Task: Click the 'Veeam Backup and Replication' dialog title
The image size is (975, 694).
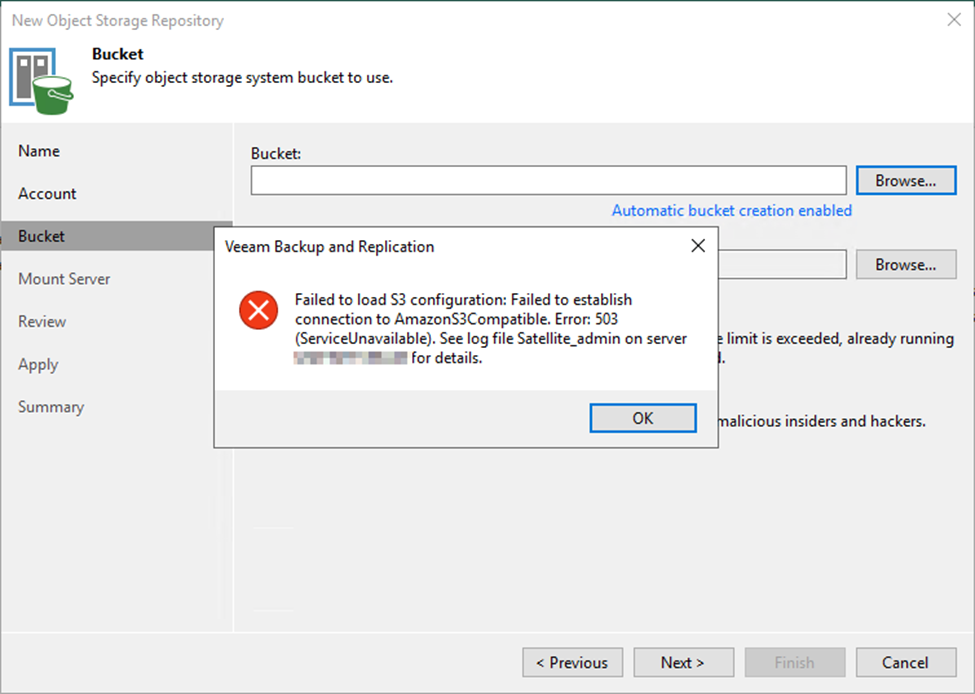Action: click(x=330, y=246)
